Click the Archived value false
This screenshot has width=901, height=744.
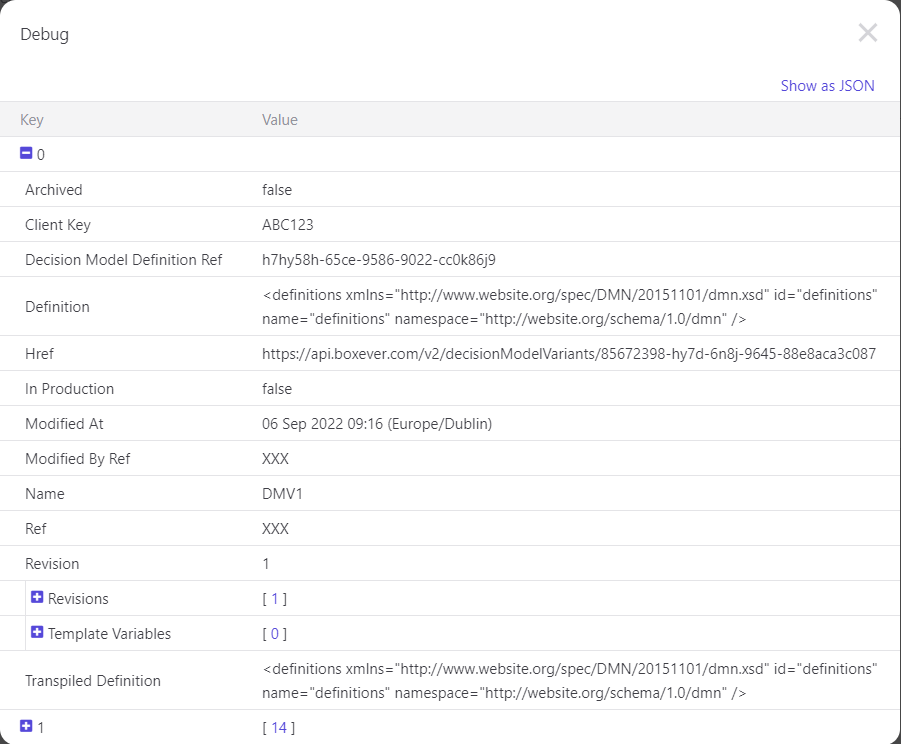pyautogui.click(x=277, y=190)
